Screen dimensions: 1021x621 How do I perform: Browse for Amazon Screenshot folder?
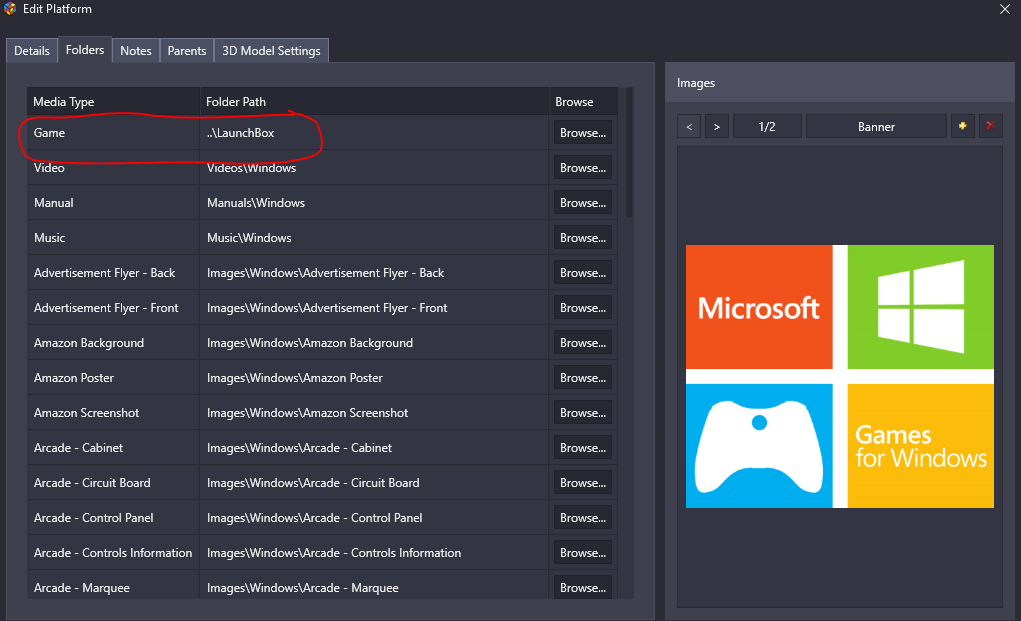click(583, 413)
